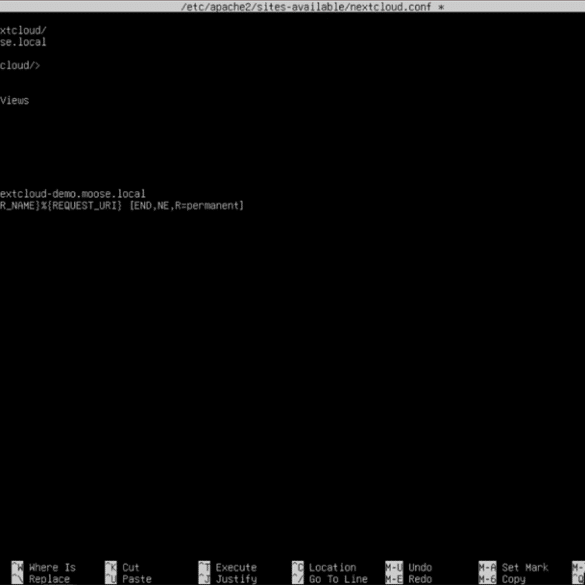The width and height of the screenshot is (585, 585).
Task: Click the 'cloud/>' text line
Action: (x=20, y=65)
